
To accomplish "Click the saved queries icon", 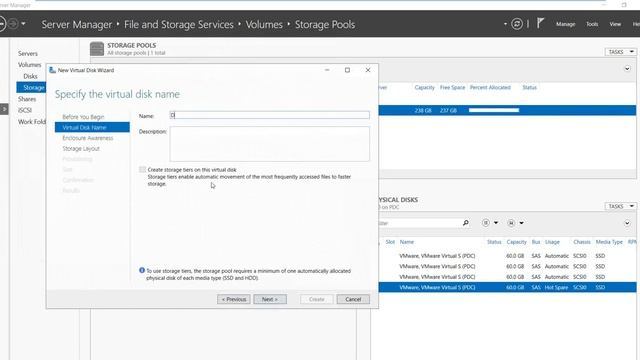I will (x=511, y=223).
